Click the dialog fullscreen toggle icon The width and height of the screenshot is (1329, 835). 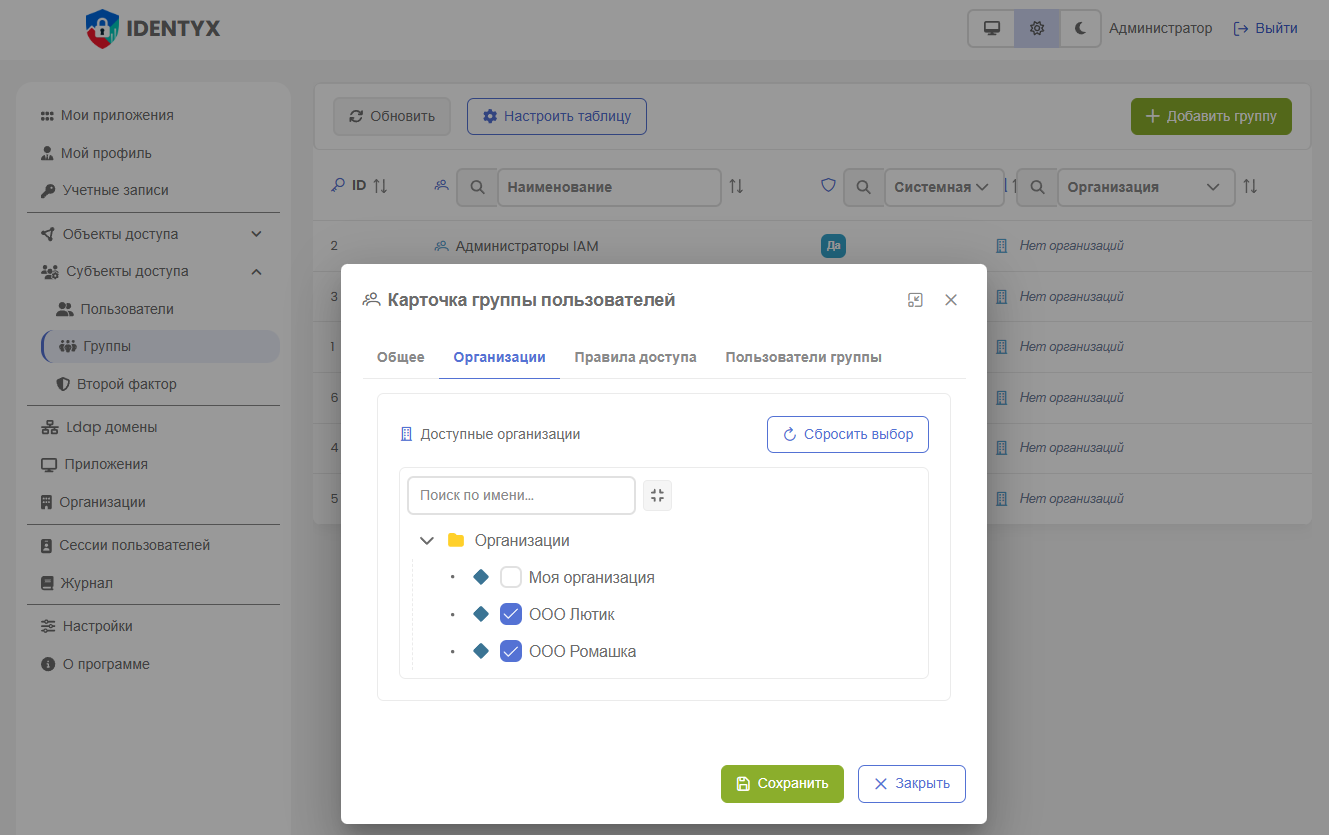click(915, 300)
